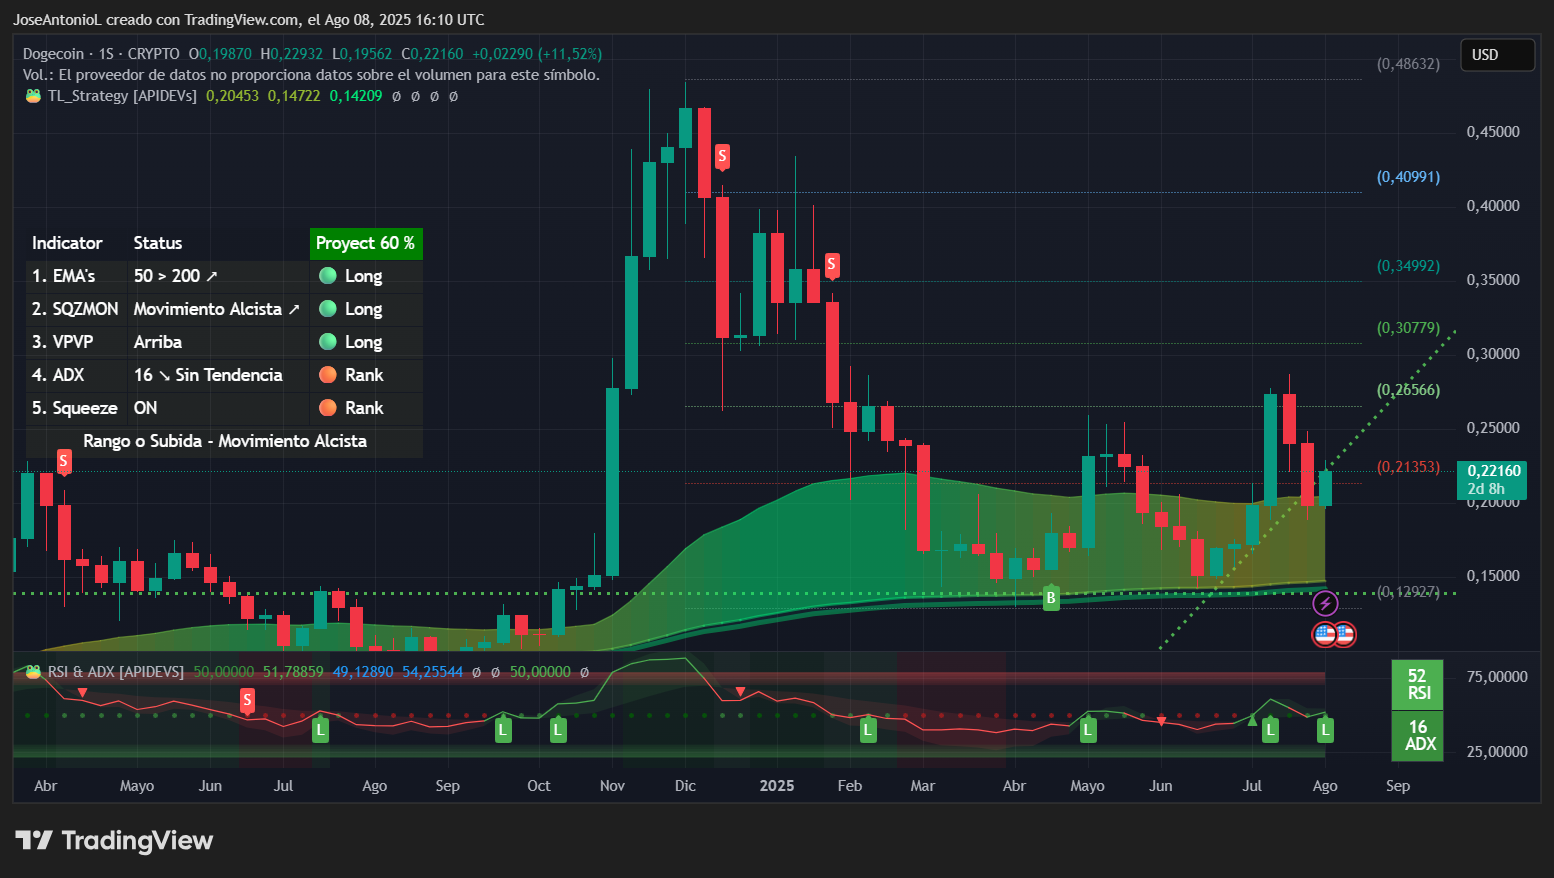Image resolution: width=1554 pixels, height=878 pixels.
Task: Select the S sell marker at April 2024
Action: pyautogui.click(x=64, y=461)
